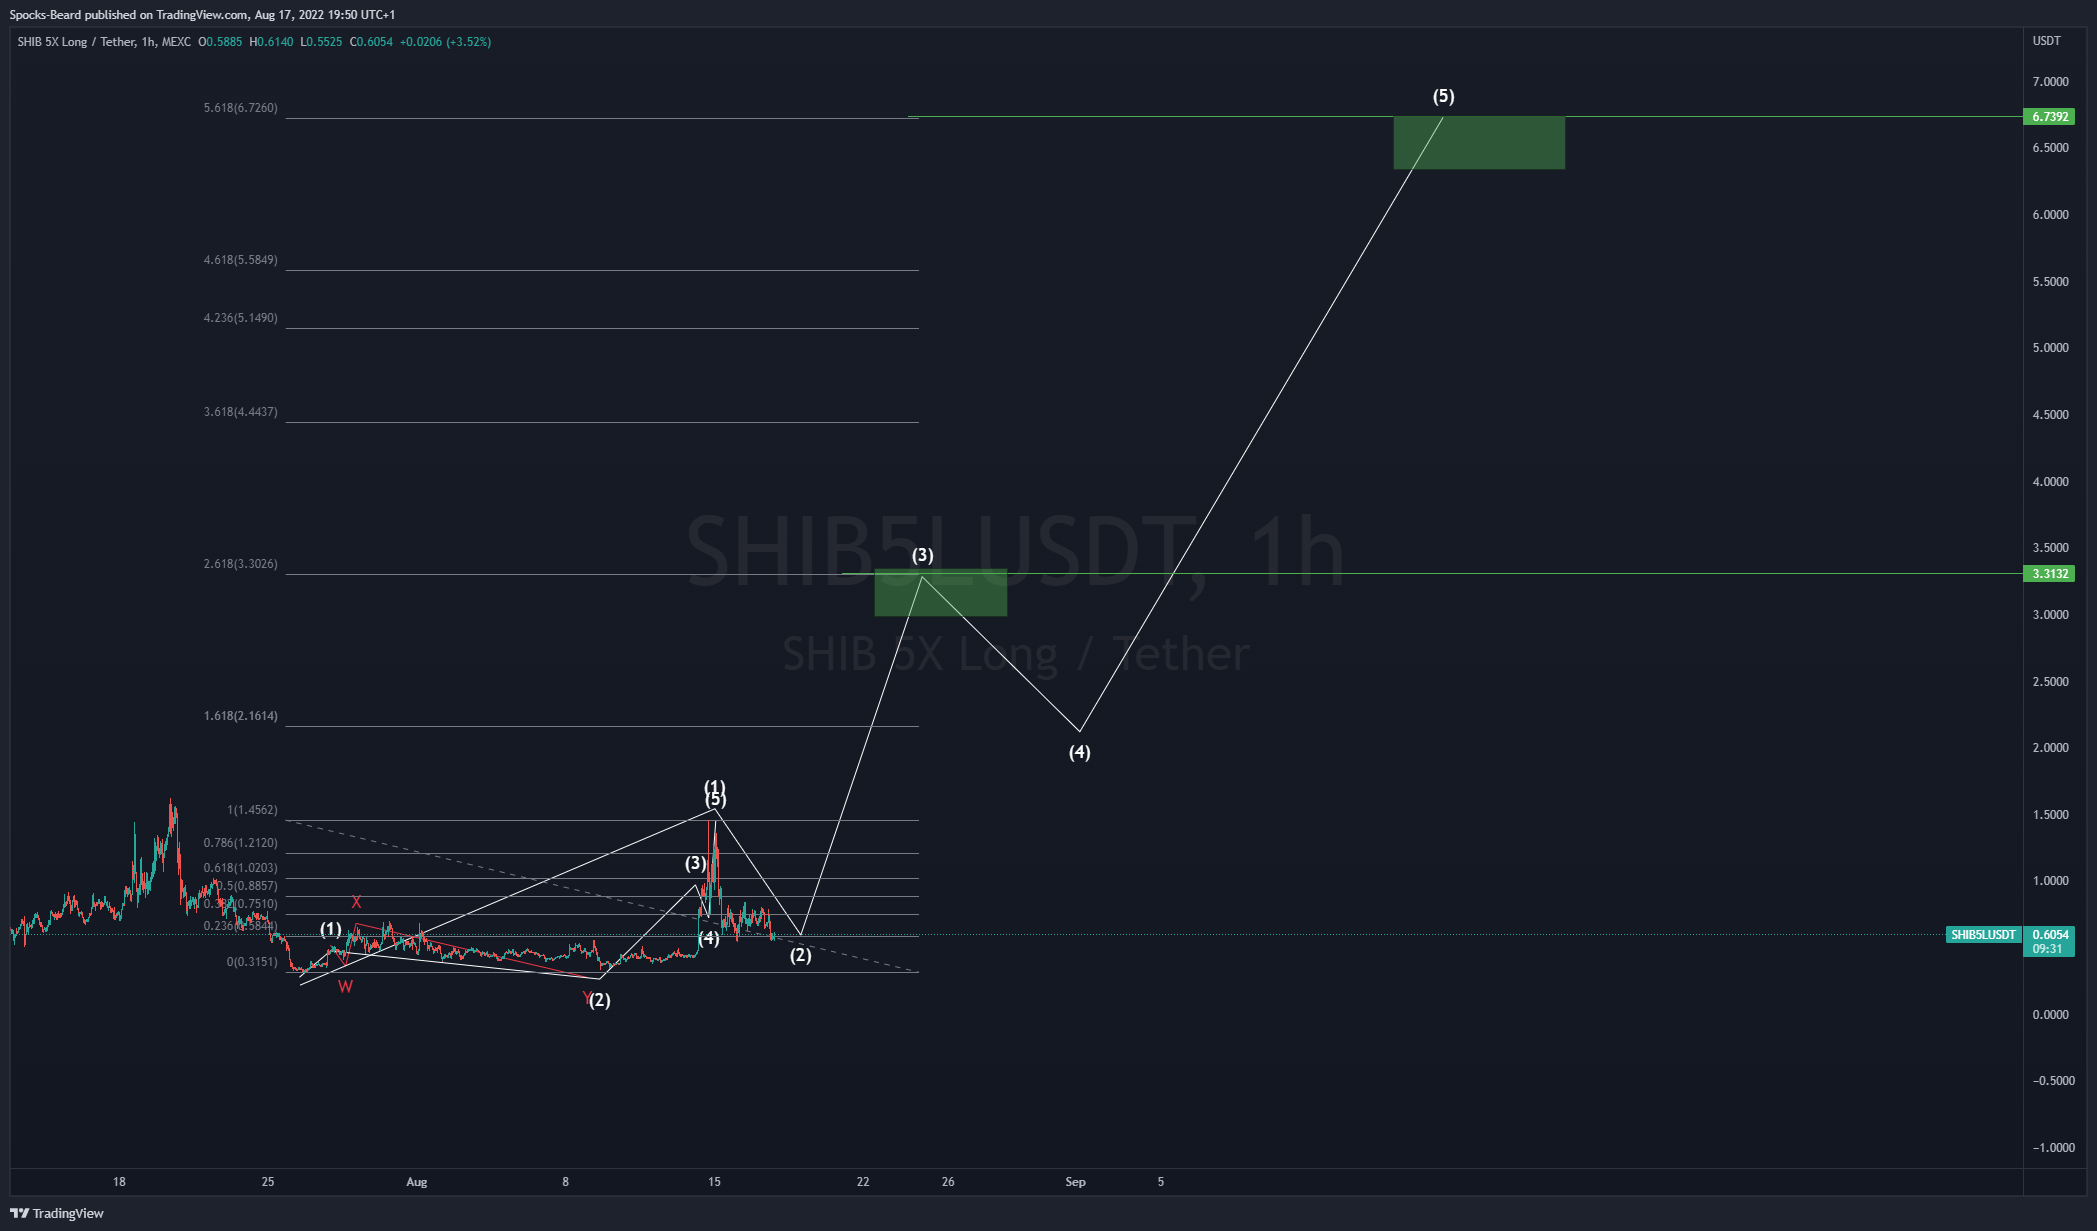Image resolution: width=2097 pixels, height=1231 pixels.
Task: Click the 7.0000 price scale label
Action: pyautogui.click(x=2050, y=82)
